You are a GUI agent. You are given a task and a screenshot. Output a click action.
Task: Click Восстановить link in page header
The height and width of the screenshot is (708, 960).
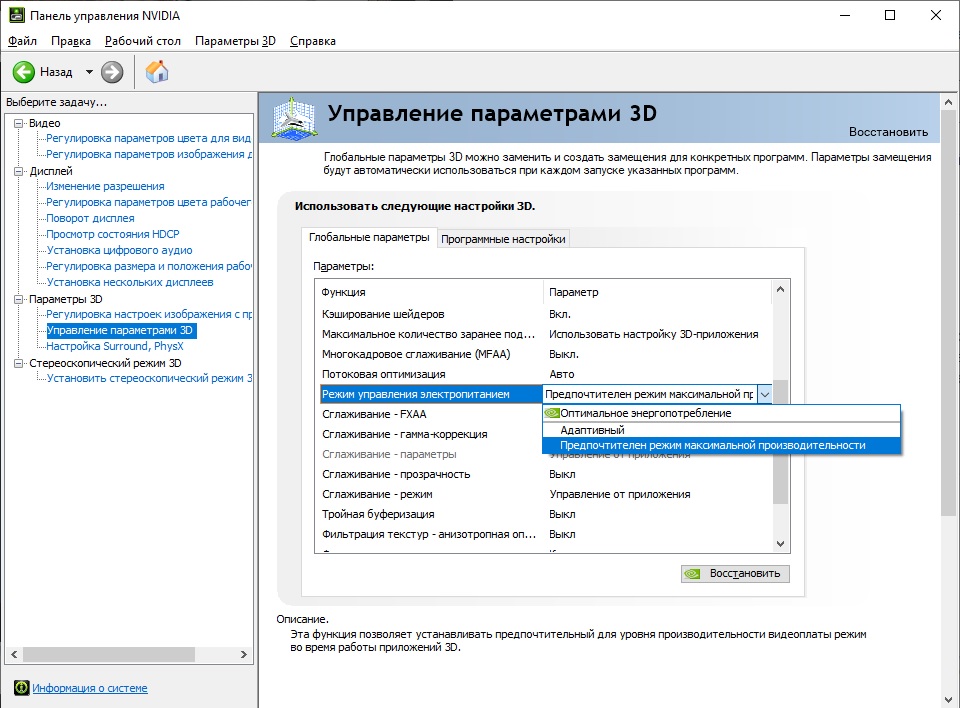[x=888, y=132]
